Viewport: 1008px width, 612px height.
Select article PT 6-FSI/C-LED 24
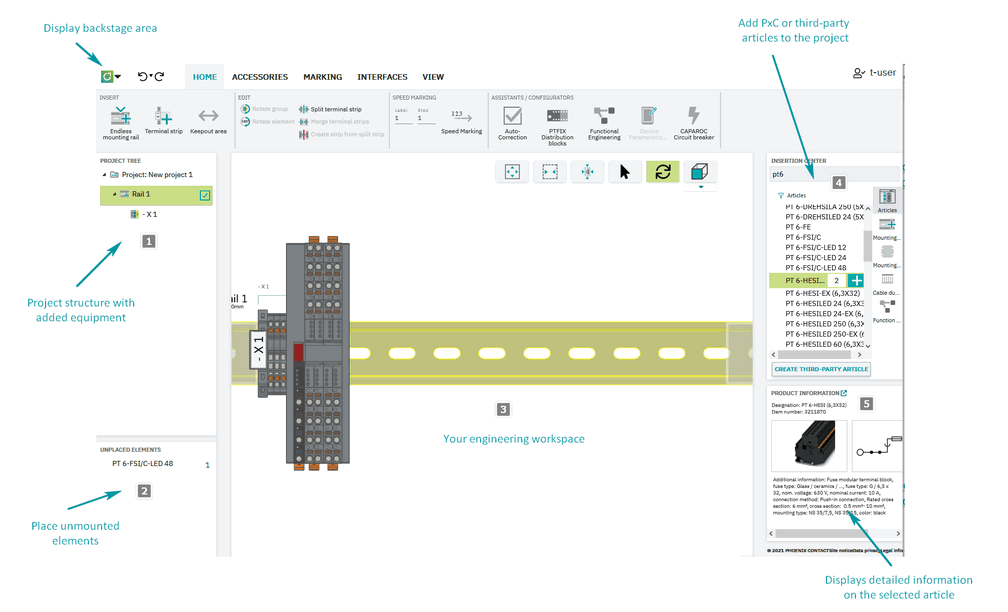[x=816, y=258]
